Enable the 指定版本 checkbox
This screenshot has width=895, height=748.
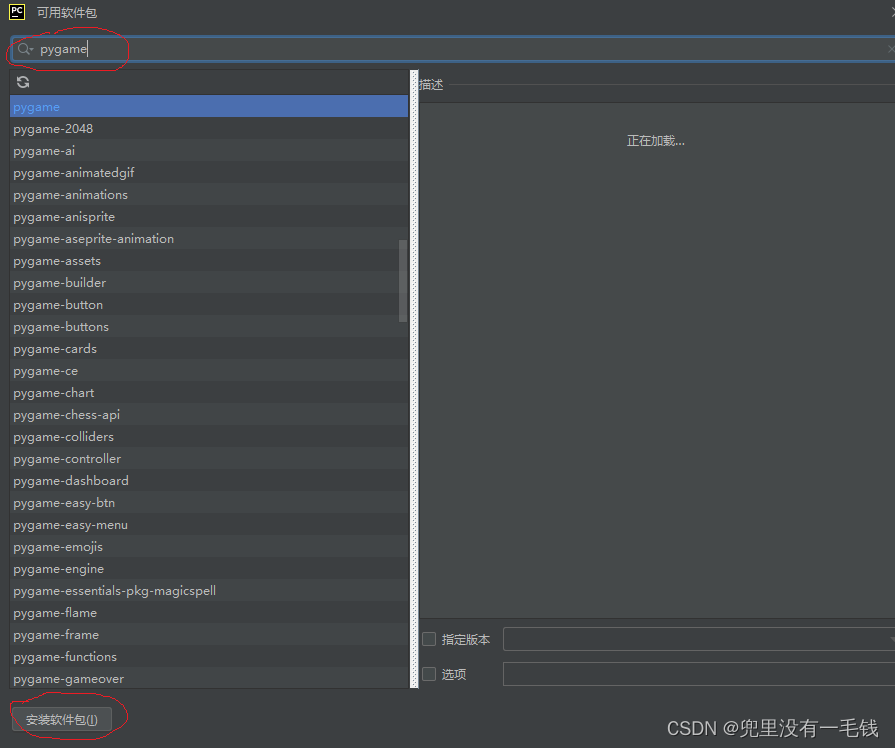[429, 639]
